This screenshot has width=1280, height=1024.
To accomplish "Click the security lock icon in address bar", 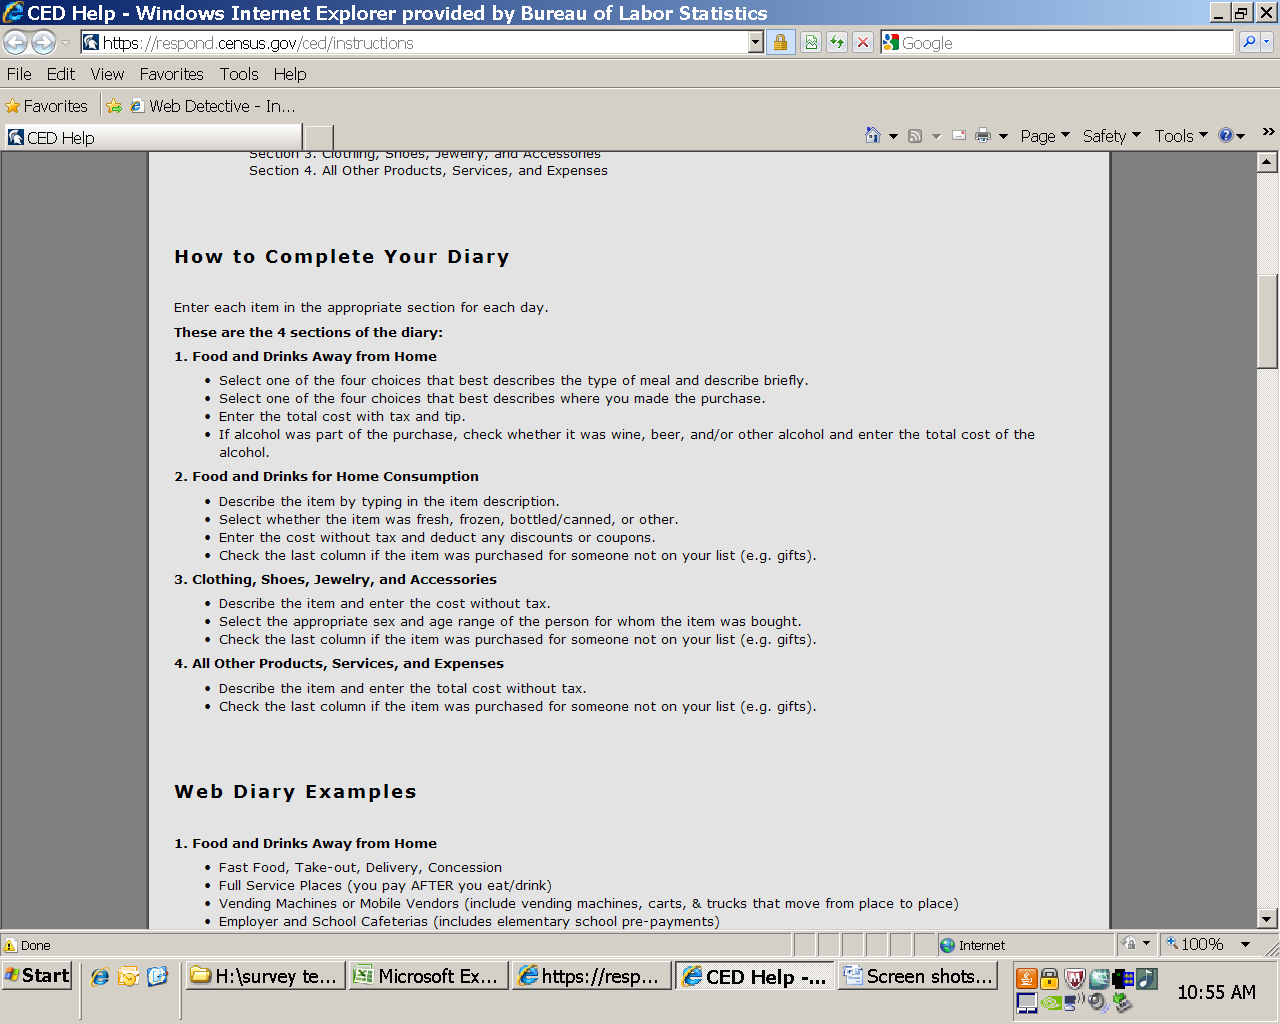I will click(x=780, y=42).
